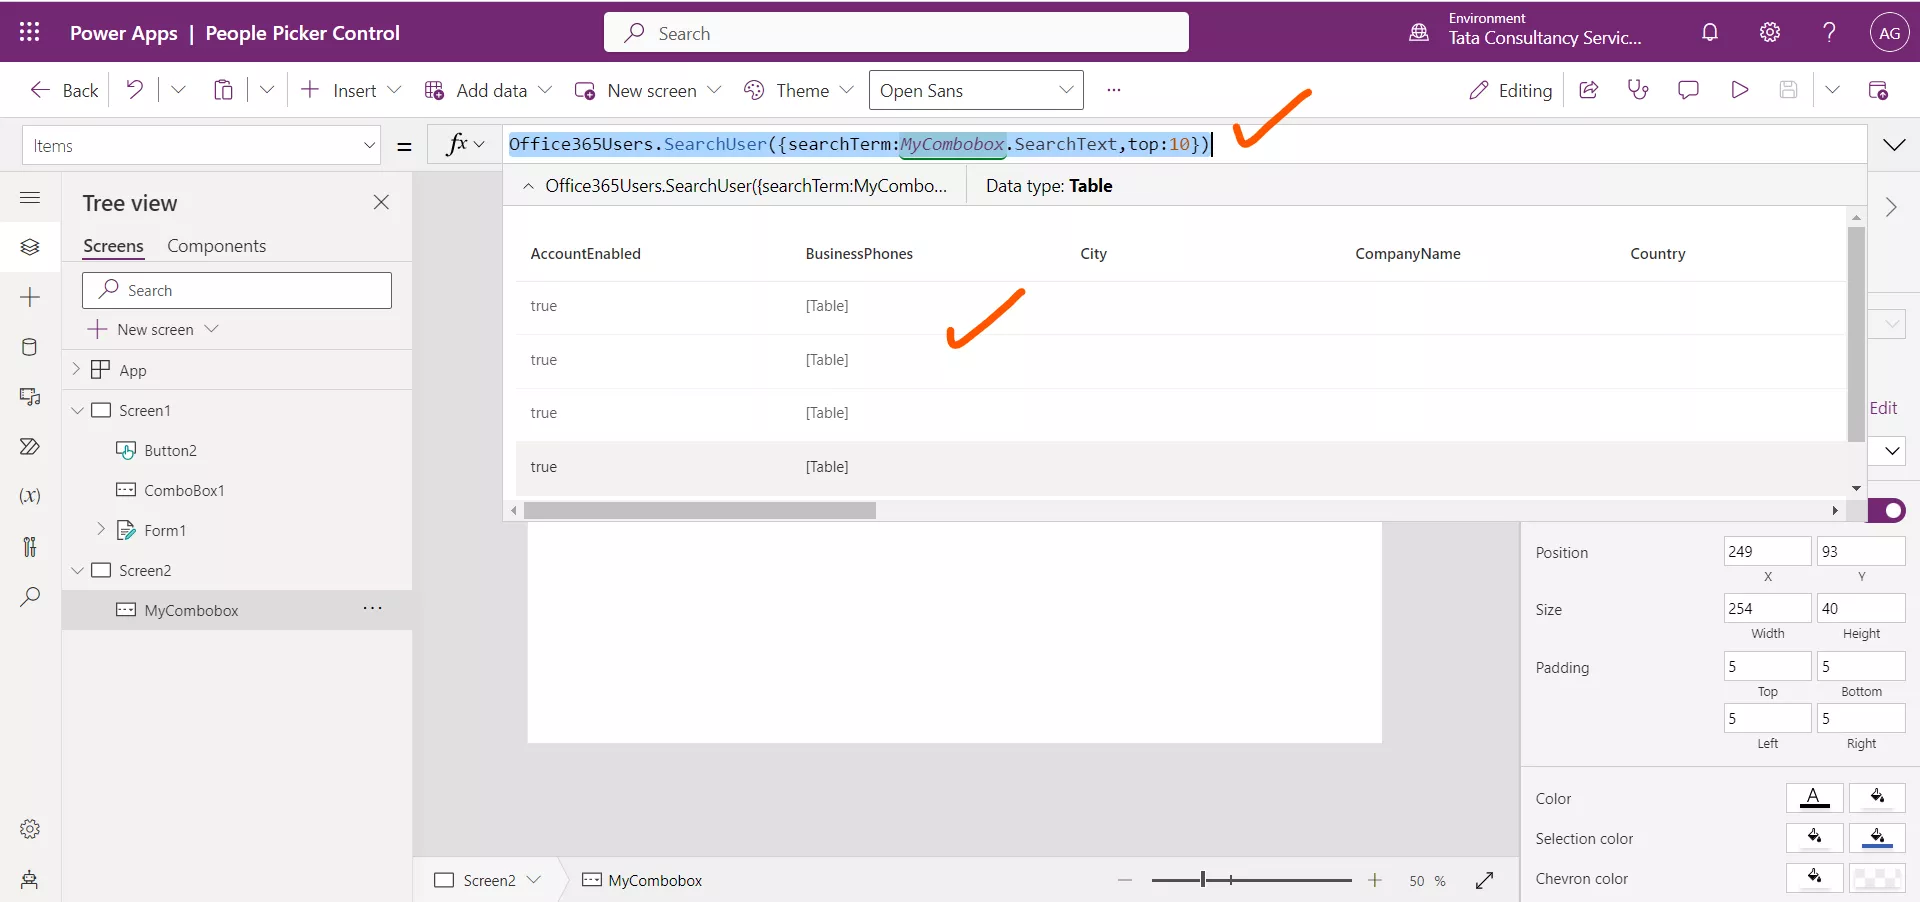1920x902 pixels.
Task: Set font text color with the A swatch
Action: click(x=1815, y=798)
